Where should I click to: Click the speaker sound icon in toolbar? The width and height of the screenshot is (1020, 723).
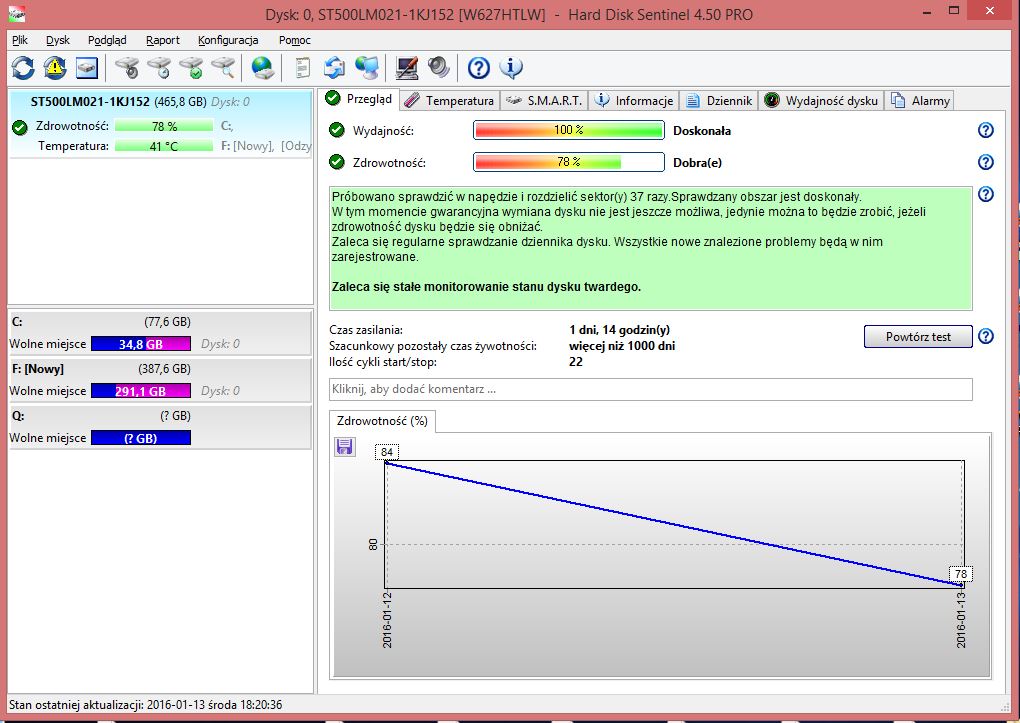click(438, 68)
